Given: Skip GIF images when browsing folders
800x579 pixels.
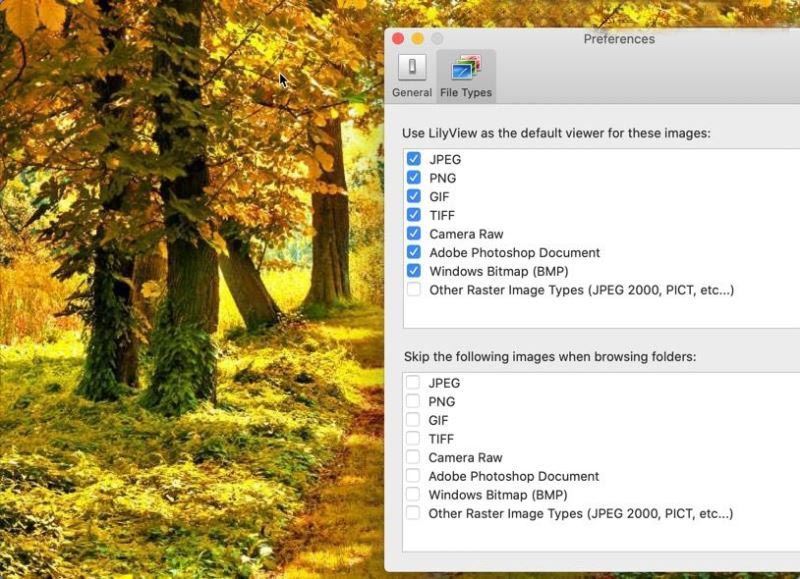Looking at the screenshot, I should tap(413, 419).
